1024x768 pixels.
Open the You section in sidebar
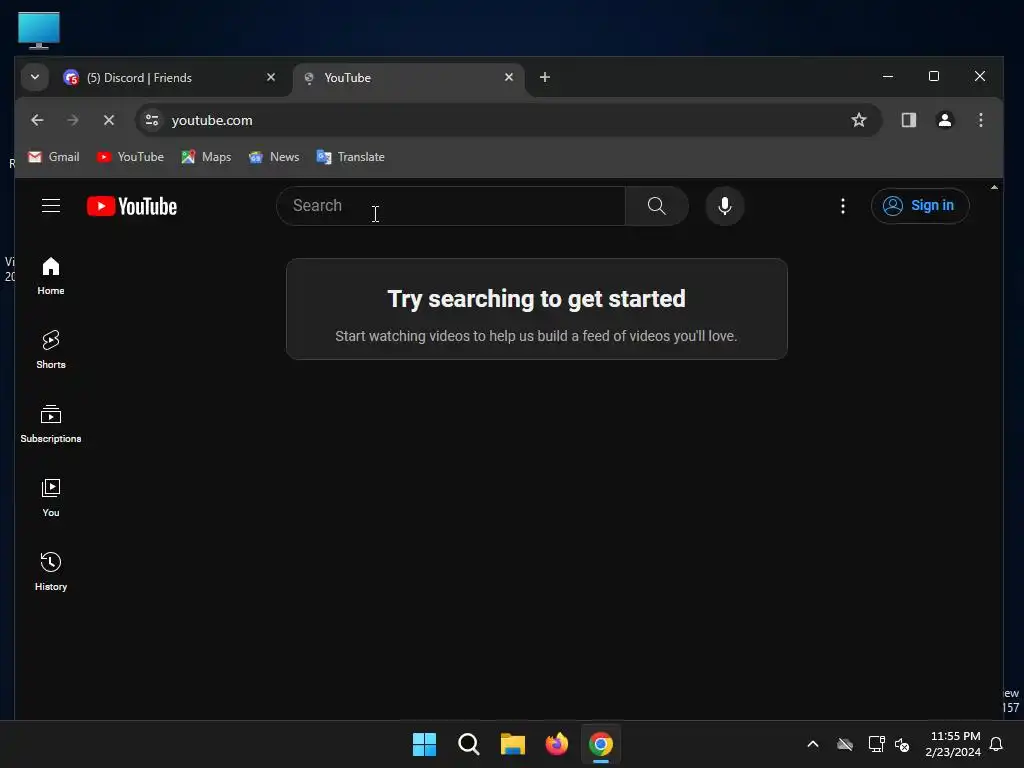51,498
